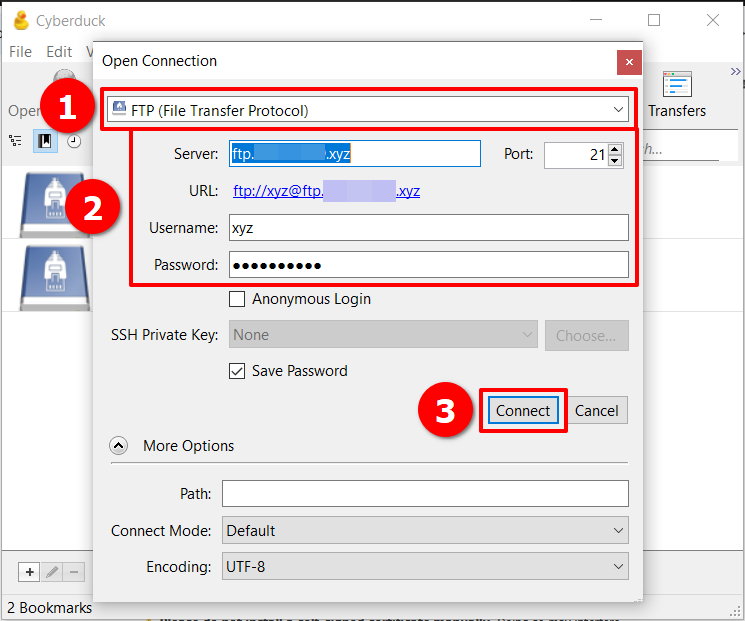The width and height of the screenshot is (745, 621).
Task: Click the Username field
Action: (429, 228)
